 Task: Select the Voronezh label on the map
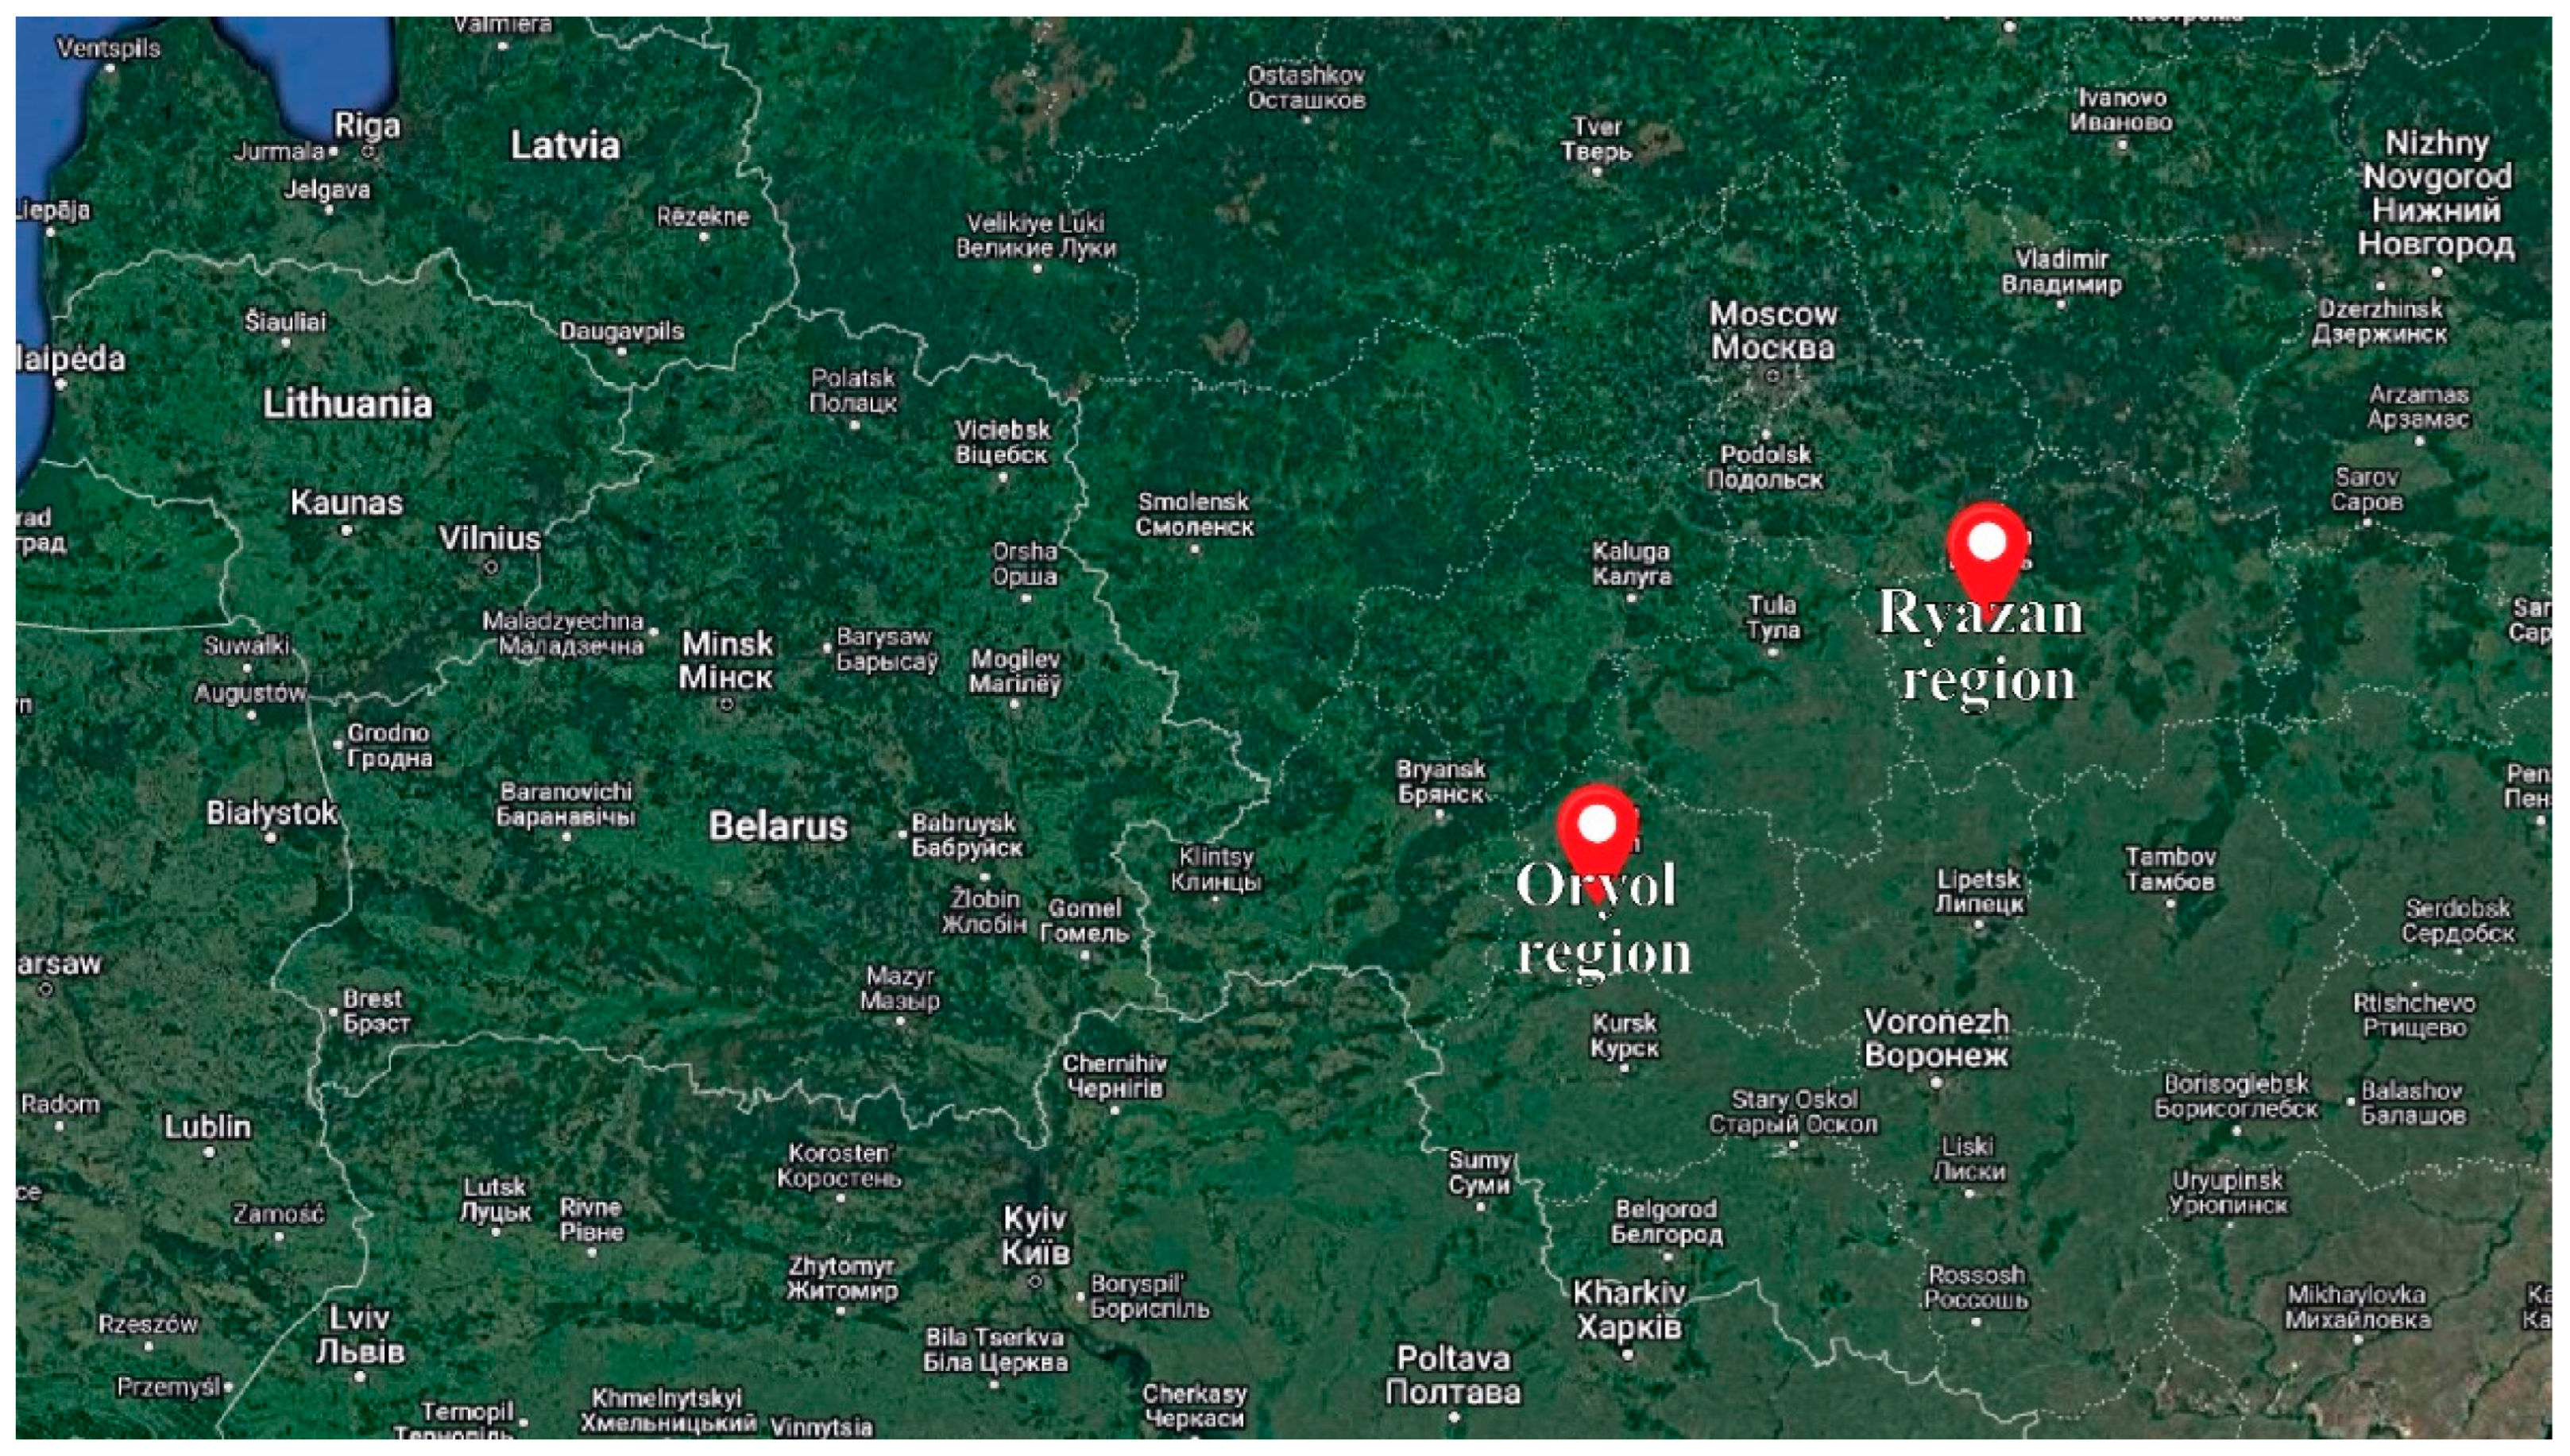click(1936, 1038)
